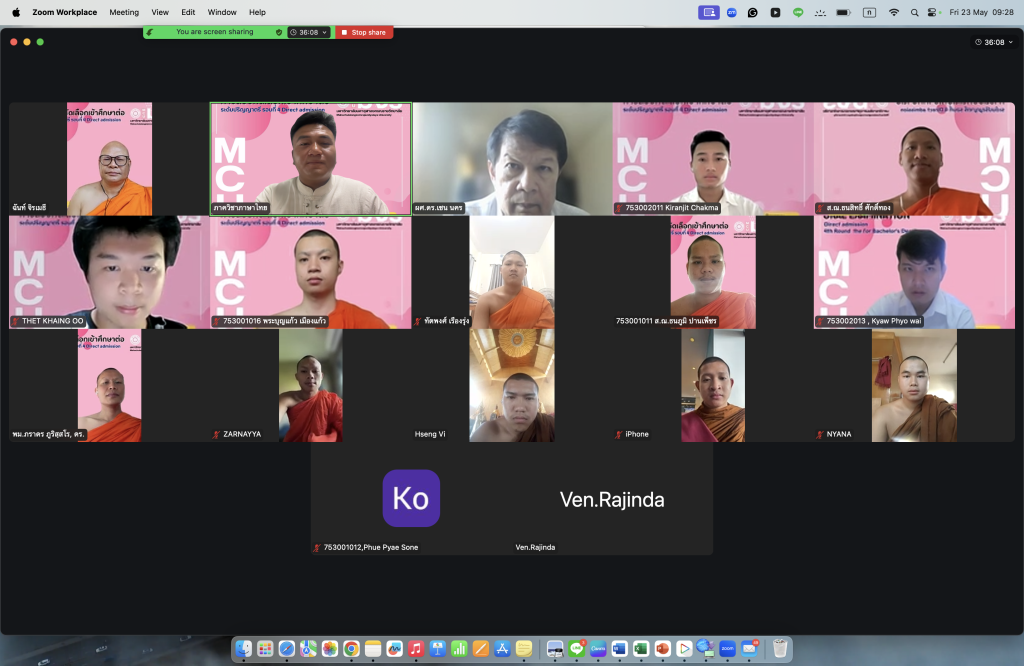This screenshot has height=666, width=1024.
Task: Open the date and time Fri 23 May
Action: [x=982, y=12]
